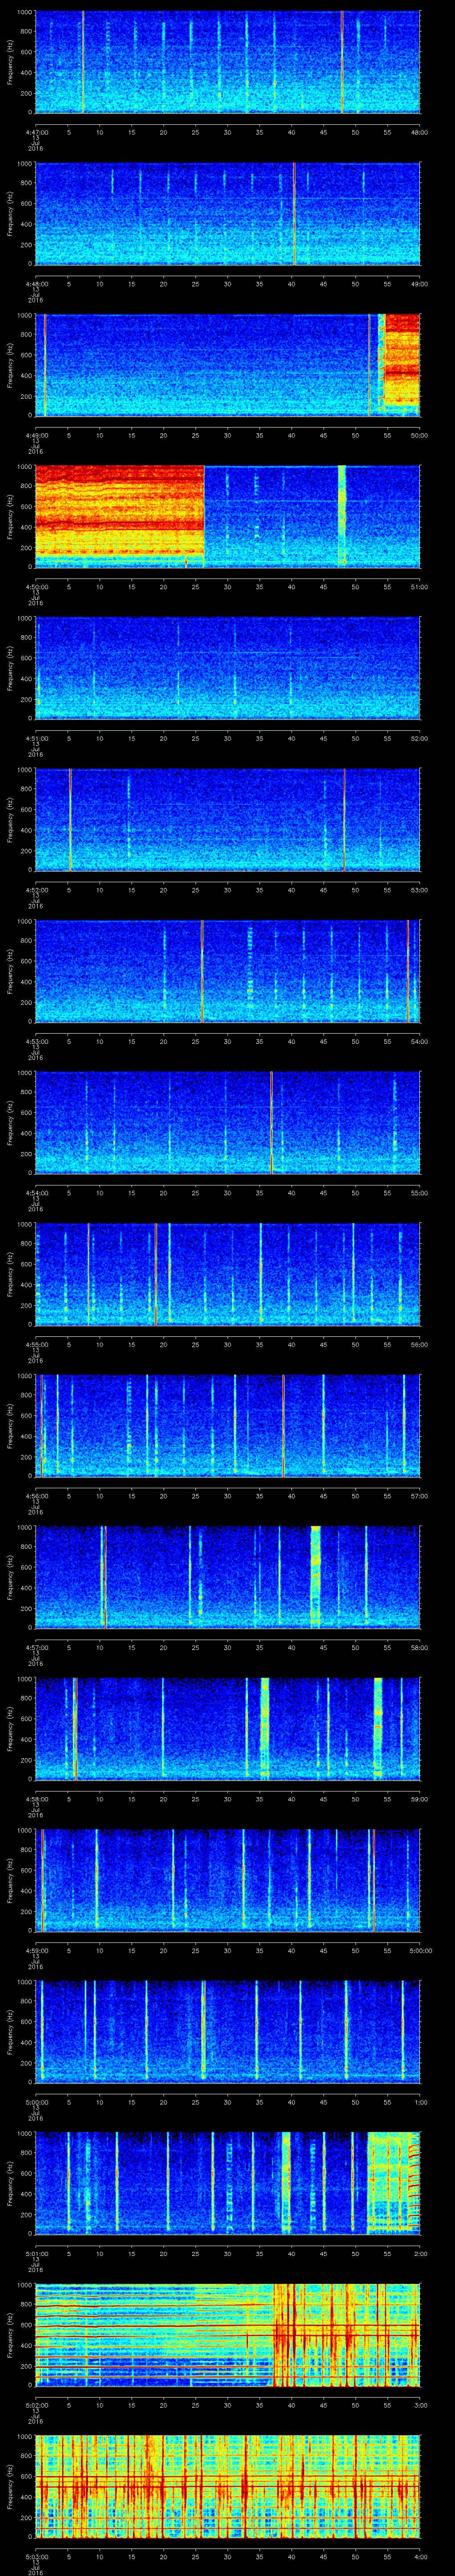Click the 4:51:00 spectrogram panel

pyautogui.click(x=228, y=668)
